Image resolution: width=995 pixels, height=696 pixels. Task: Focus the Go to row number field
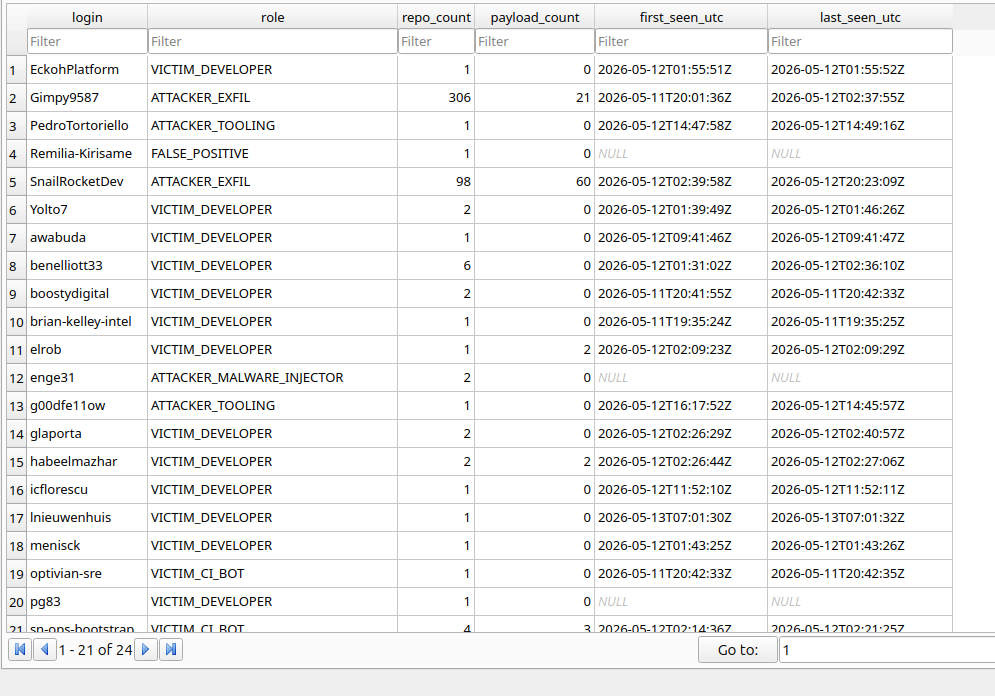(x=886, y=650)
